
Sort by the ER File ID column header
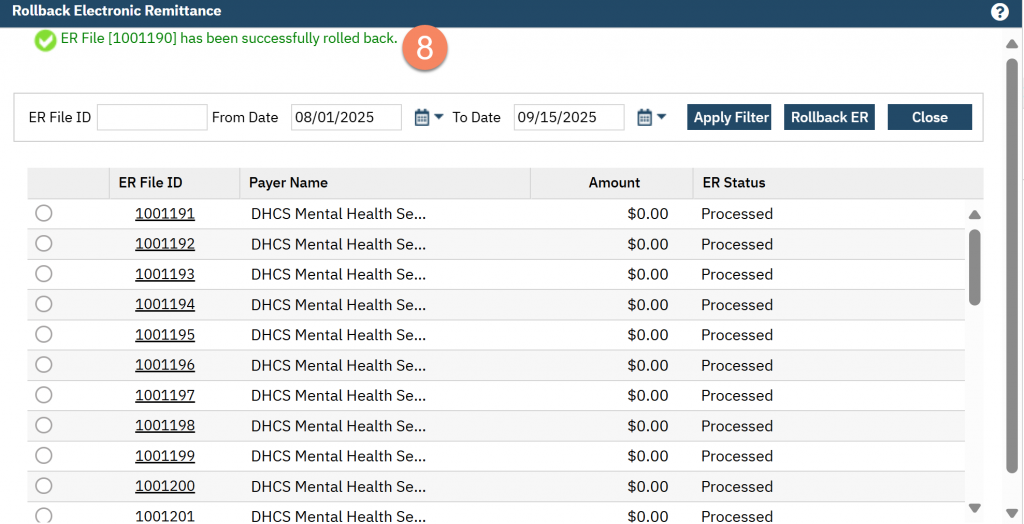tap(150, 183)
